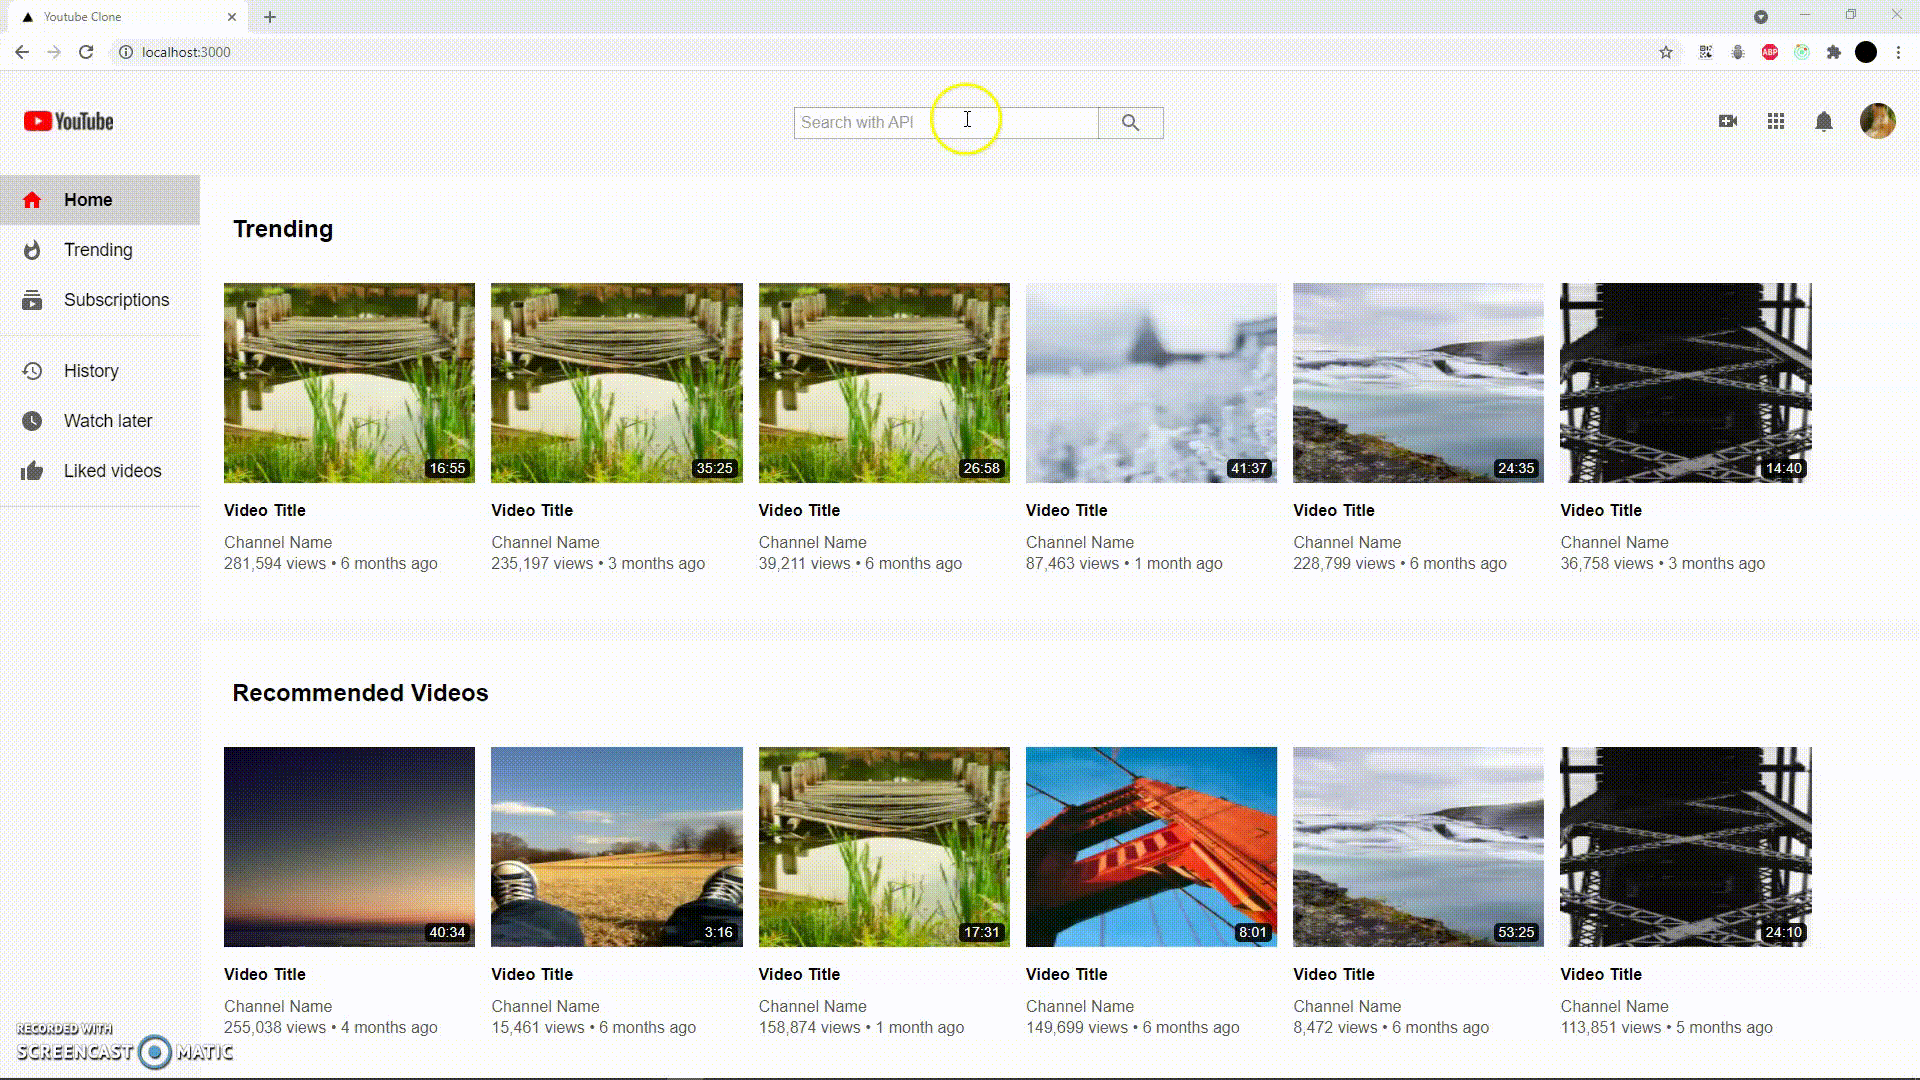Focus the Search with API field
Screen dimensions: 1920x1080
[946, 123]
